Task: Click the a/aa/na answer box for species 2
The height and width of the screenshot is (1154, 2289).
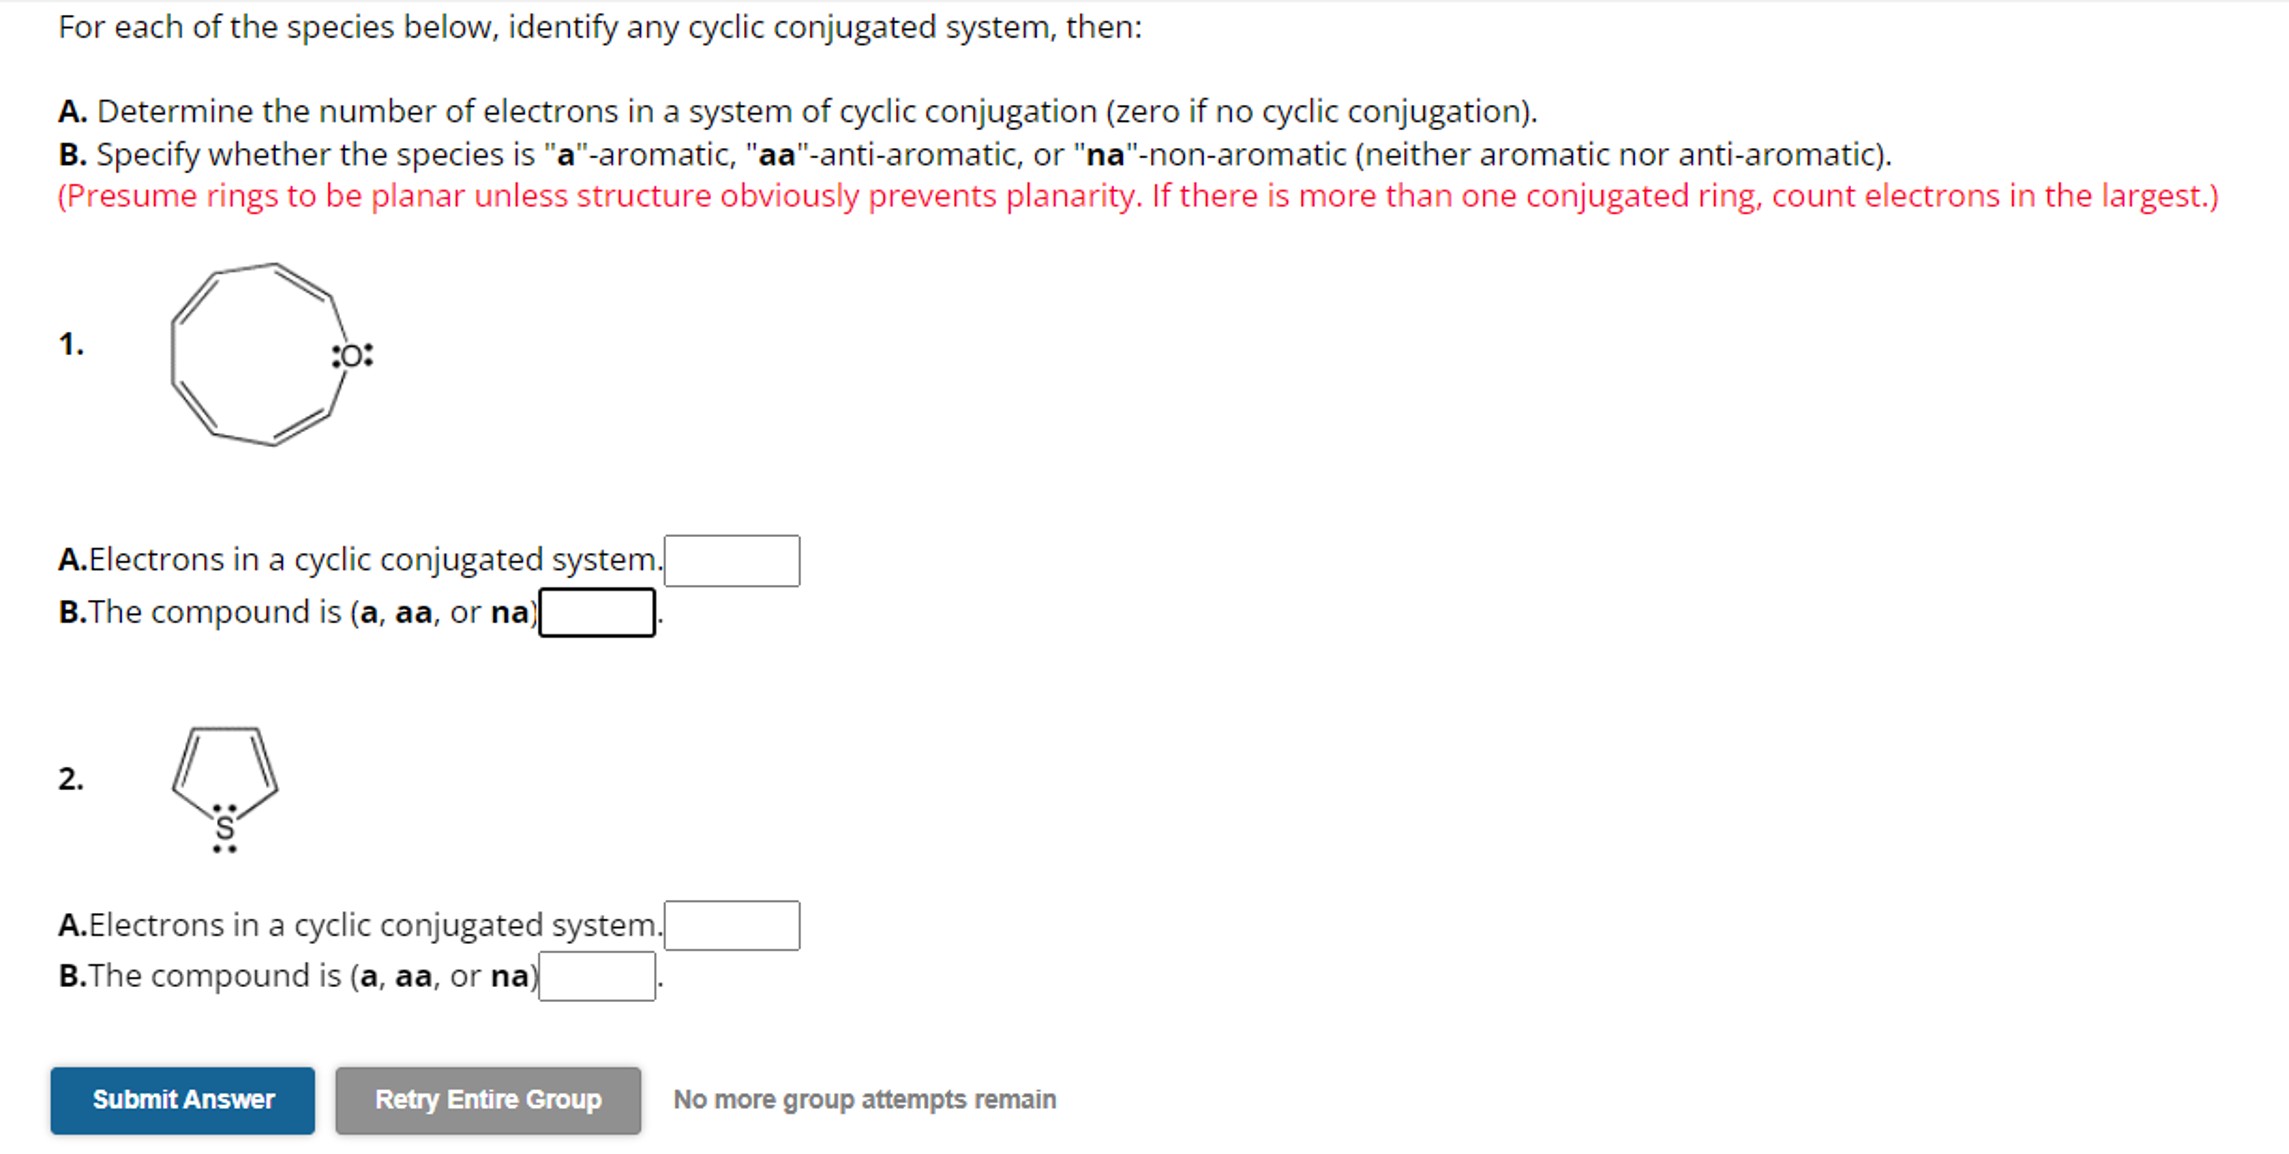Action: click(597, 977)
